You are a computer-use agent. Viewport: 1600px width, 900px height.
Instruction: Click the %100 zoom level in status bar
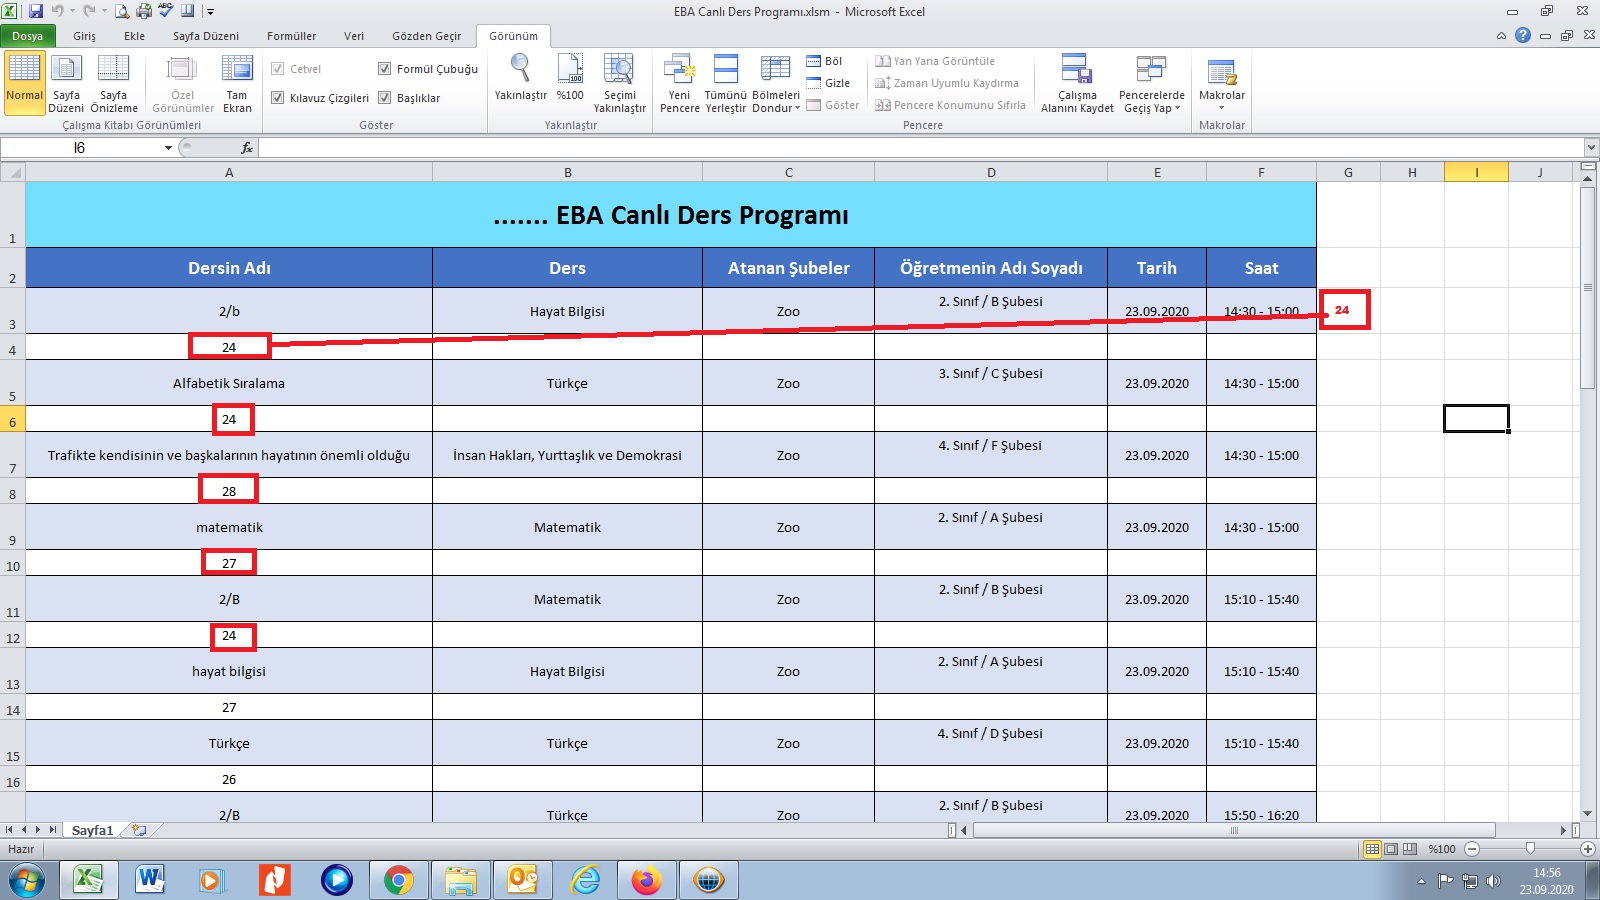1442,849
